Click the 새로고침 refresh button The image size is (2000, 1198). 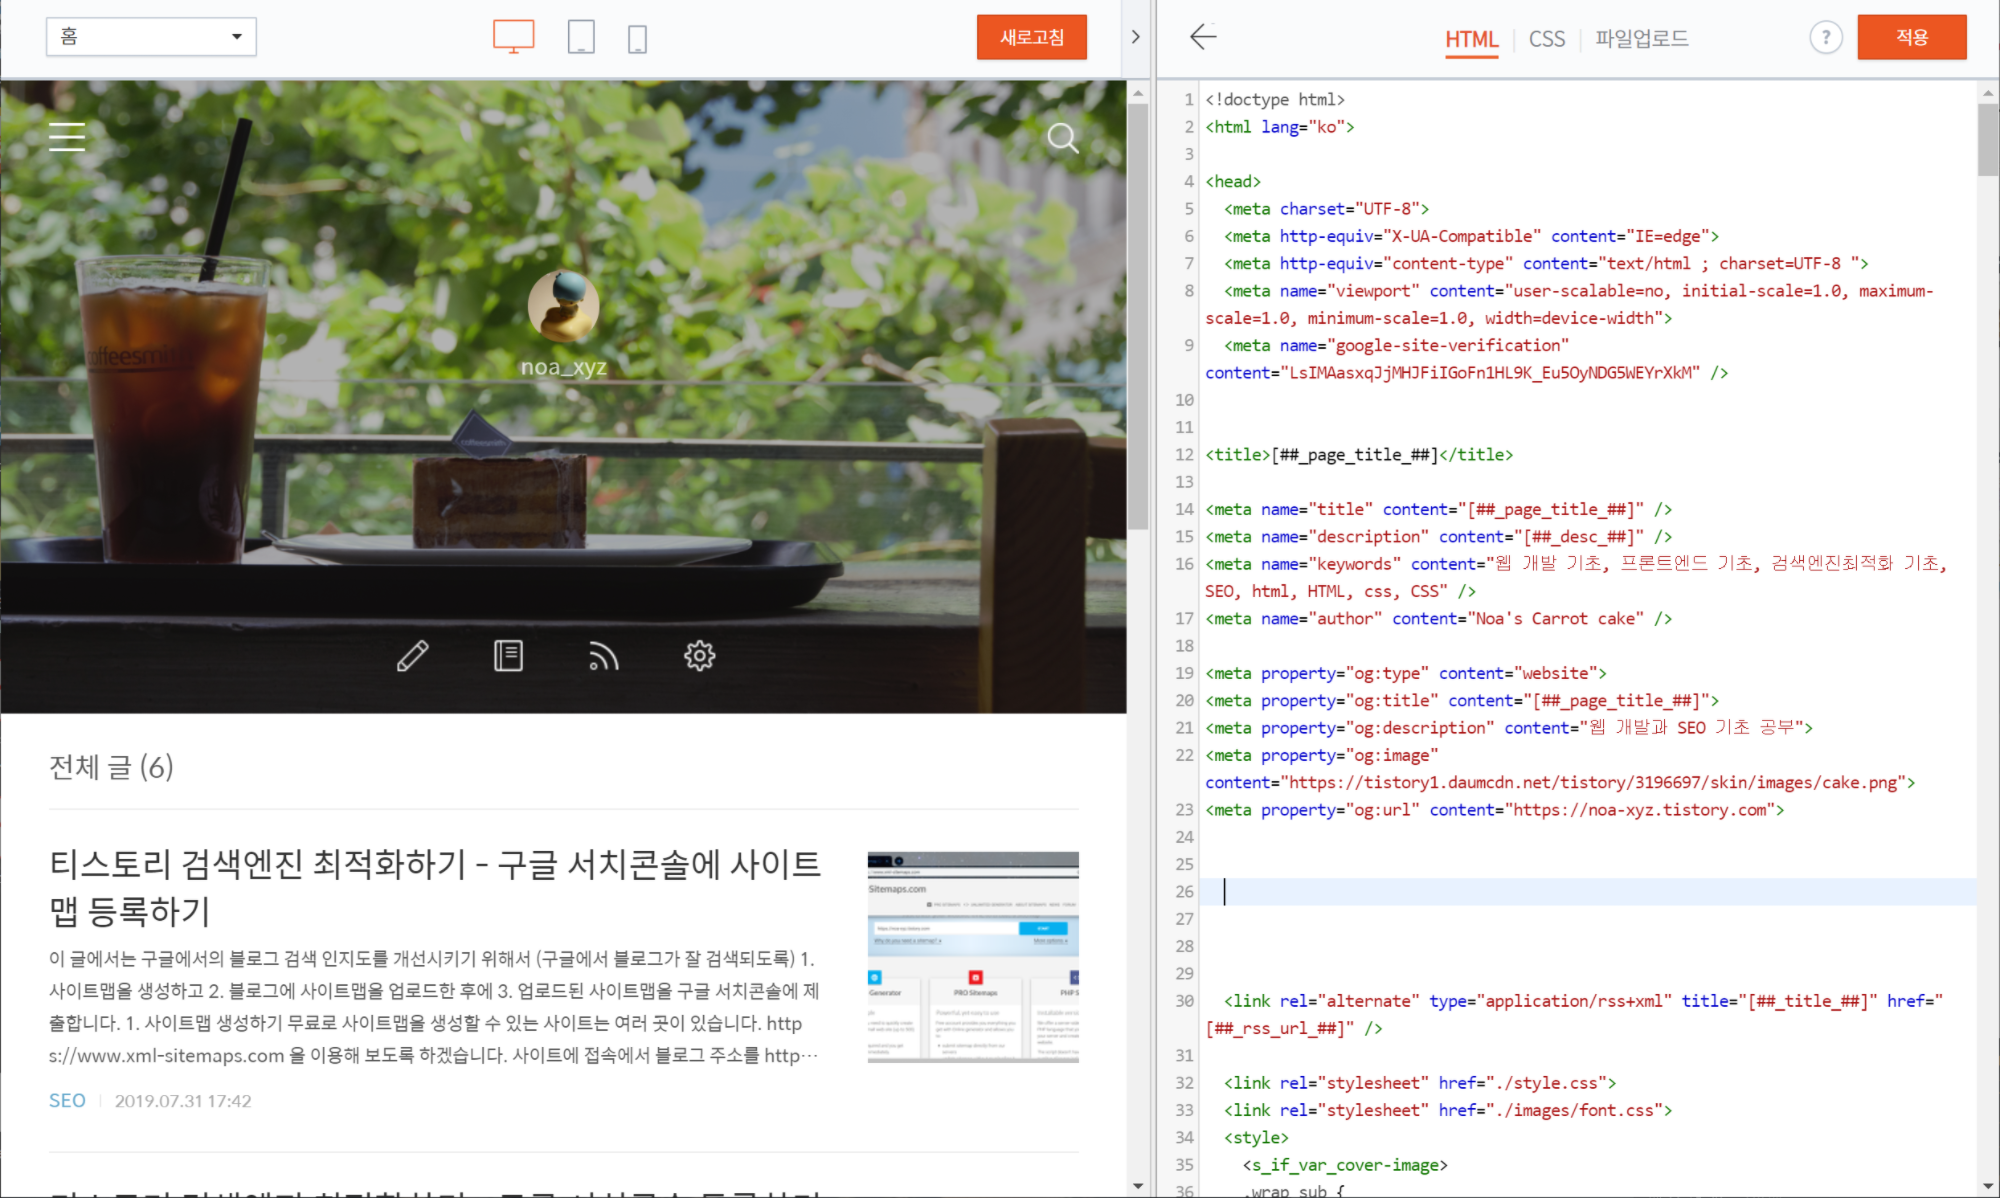pos(1031,38)
